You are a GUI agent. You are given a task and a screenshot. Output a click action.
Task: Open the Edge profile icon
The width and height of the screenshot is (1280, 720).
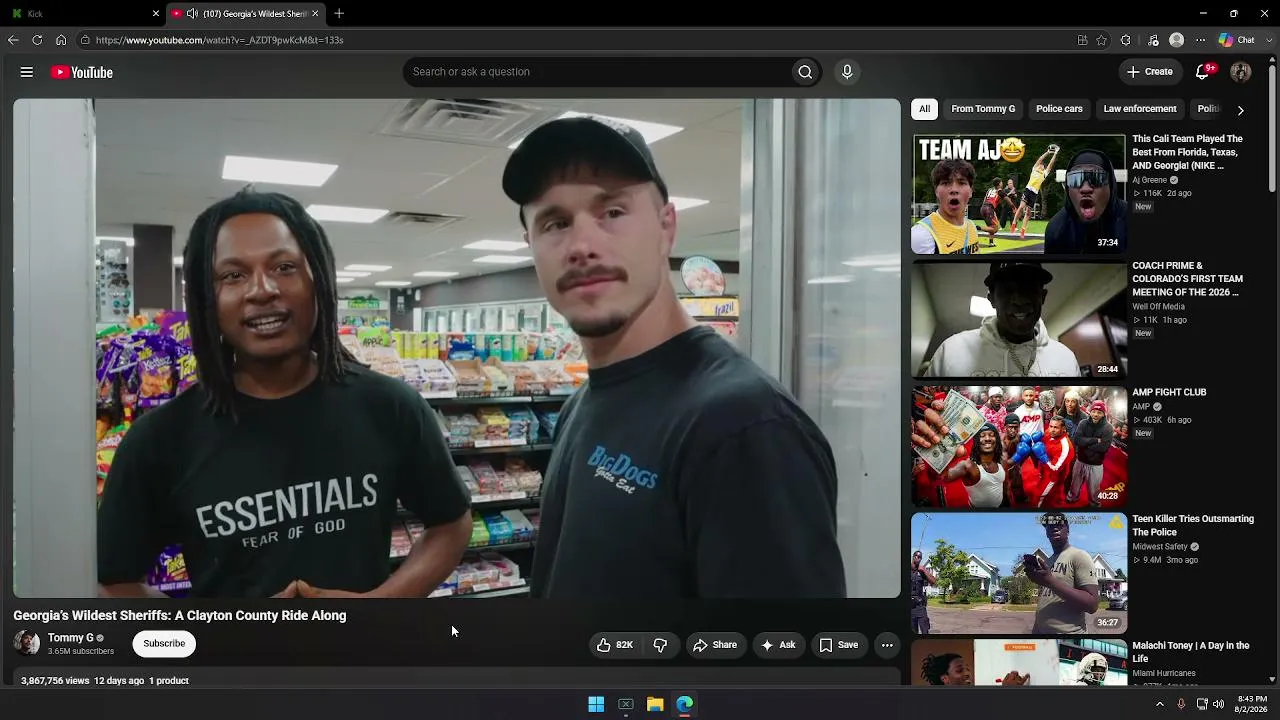(1177, 40)
